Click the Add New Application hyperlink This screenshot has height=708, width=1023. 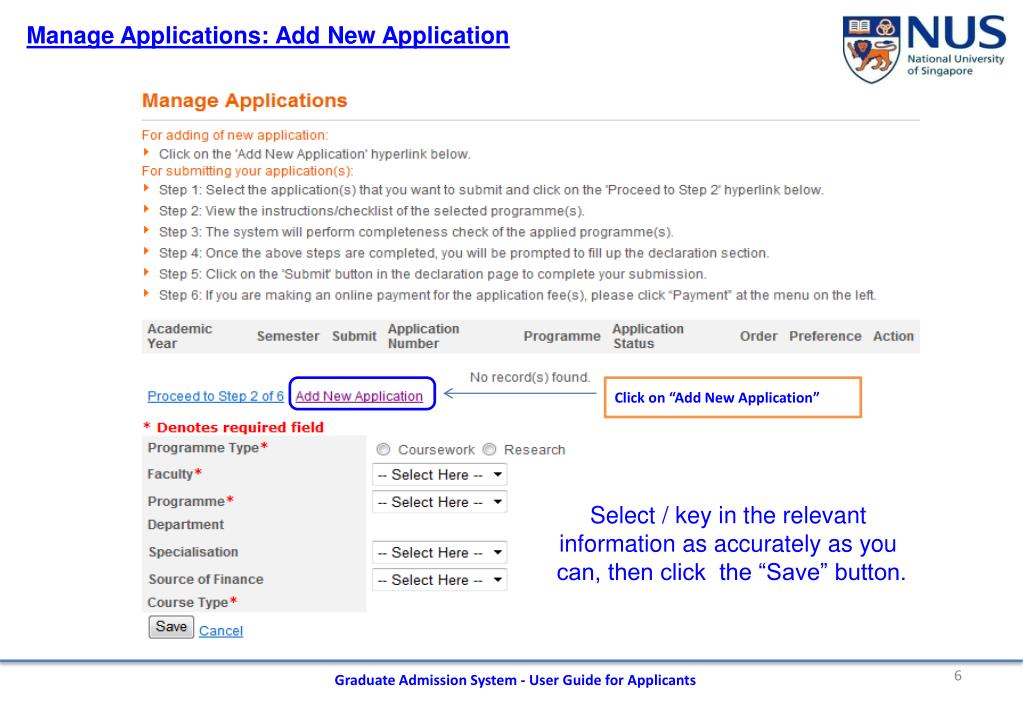[359, 396]
